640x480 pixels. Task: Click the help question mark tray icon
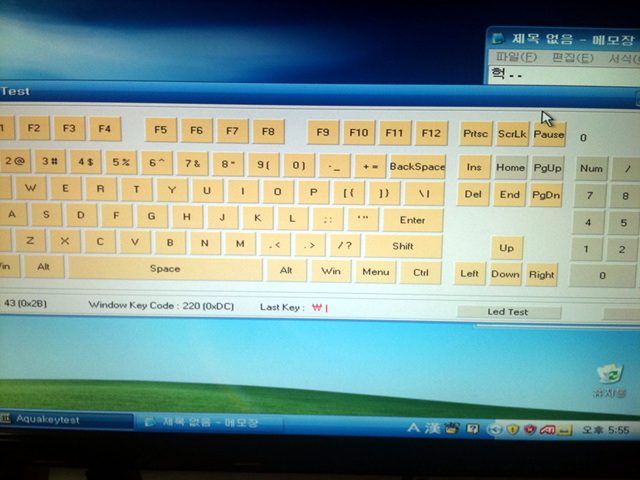pos(473,429)
